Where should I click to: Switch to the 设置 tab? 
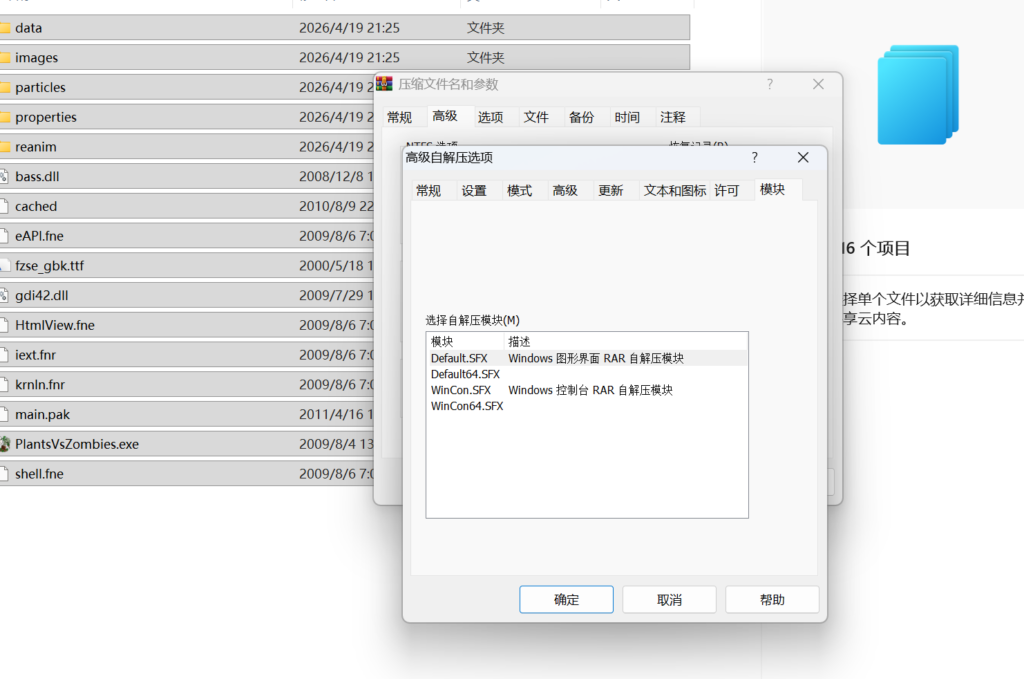pyautogui.click(x=474, y=191)
